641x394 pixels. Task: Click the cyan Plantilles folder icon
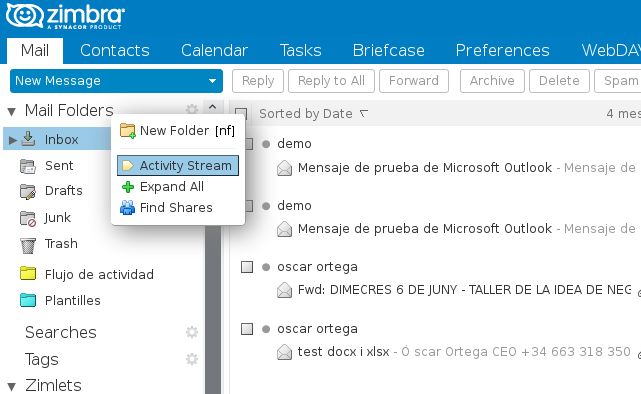pos(28,300)
